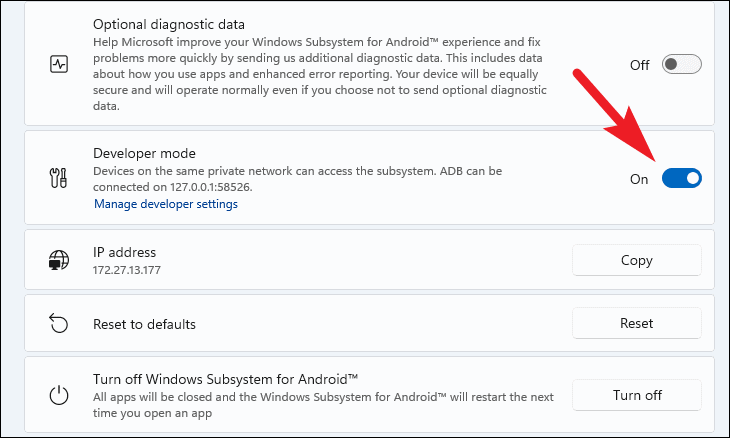Click the IP address row title

pos(125,252)
